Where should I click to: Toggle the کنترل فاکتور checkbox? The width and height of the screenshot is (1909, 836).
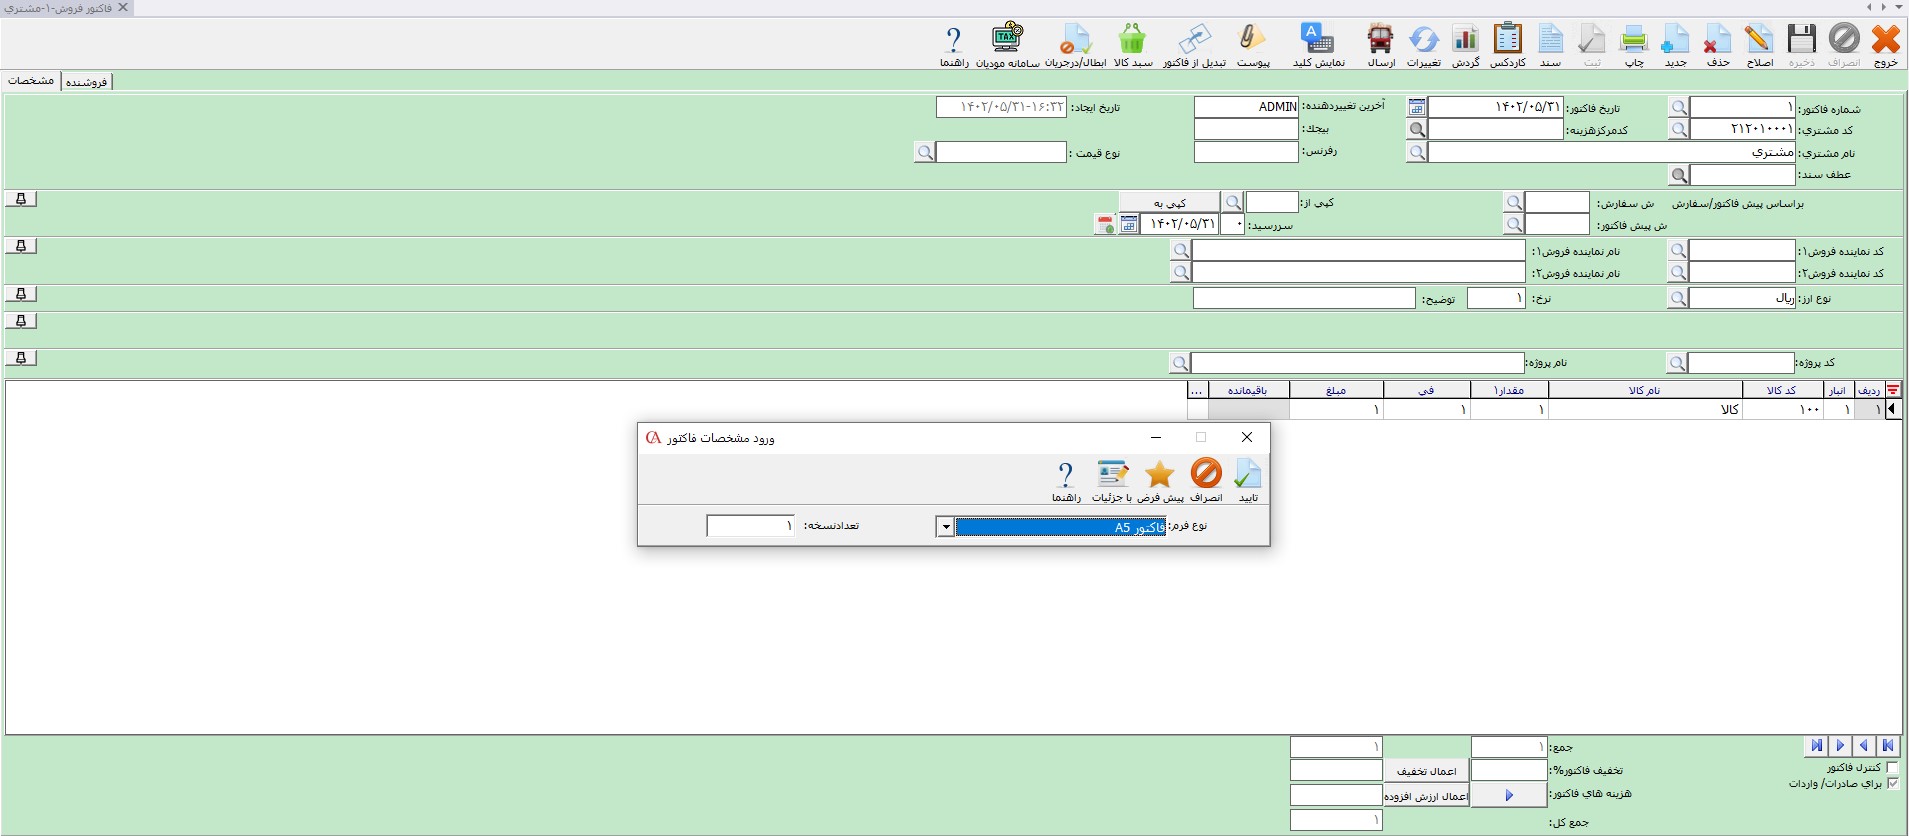point(1892,767)
